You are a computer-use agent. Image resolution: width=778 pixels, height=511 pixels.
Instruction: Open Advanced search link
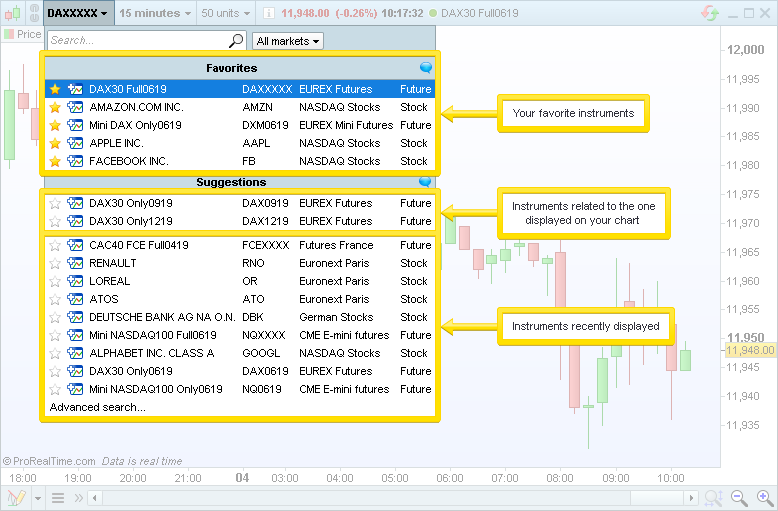pyautogui.click(x=97, y=407)
